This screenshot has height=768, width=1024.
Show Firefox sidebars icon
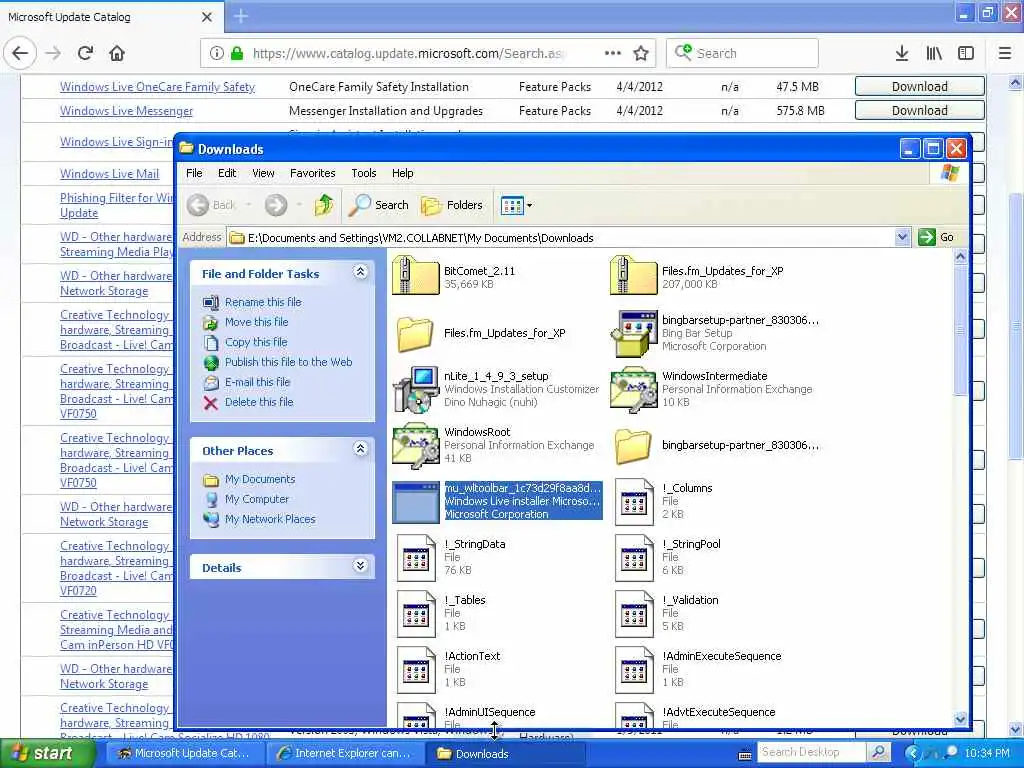[x=966, y=53]
